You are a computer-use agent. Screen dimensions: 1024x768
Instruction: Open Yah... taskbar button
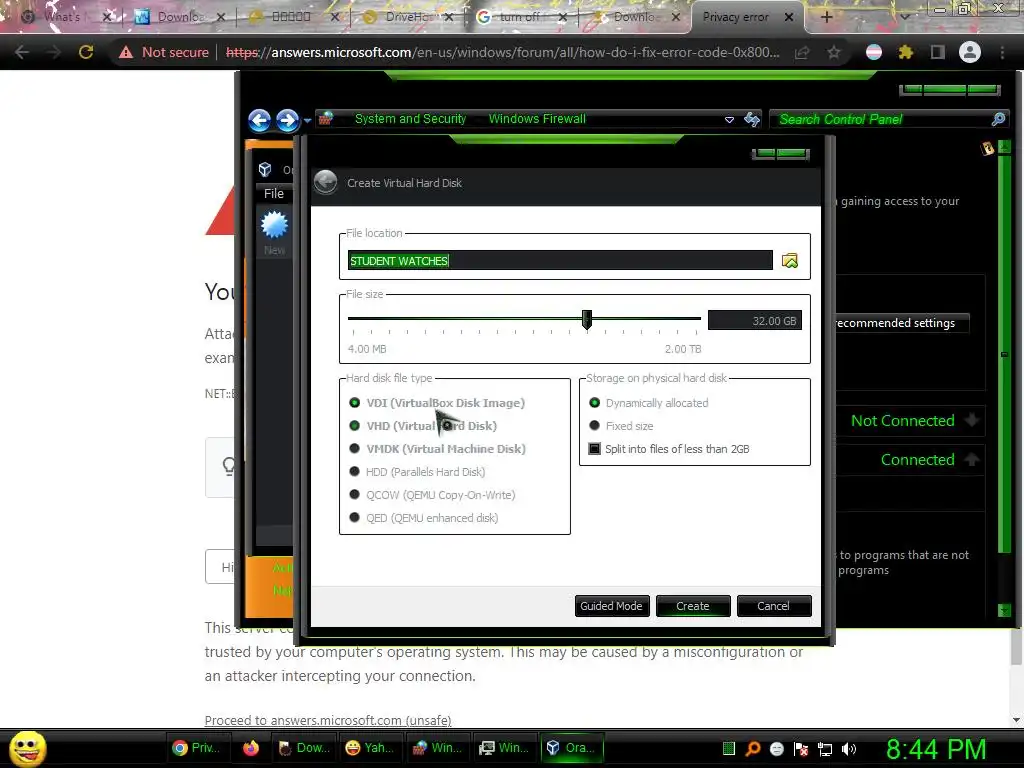click(x=370, y=748)
